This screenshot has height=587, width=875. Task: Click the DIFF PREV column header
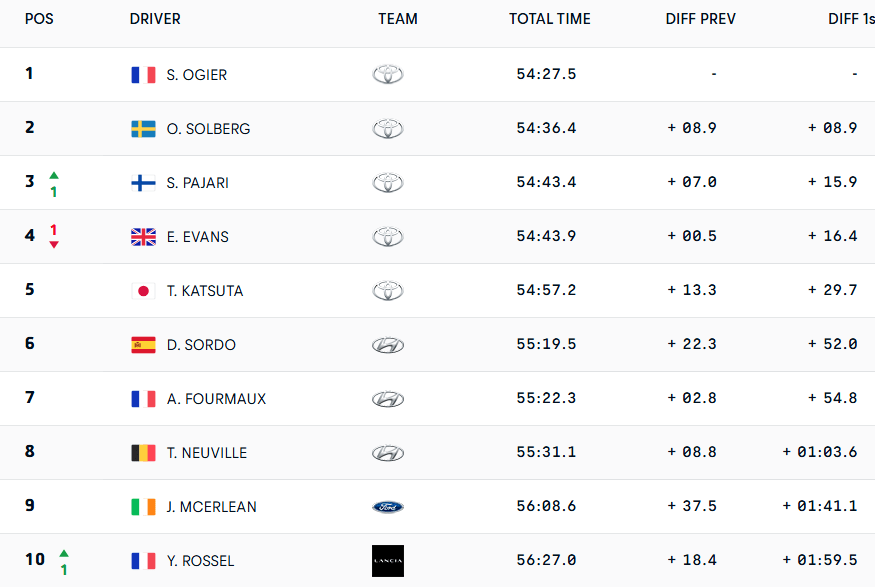[700, 19]
